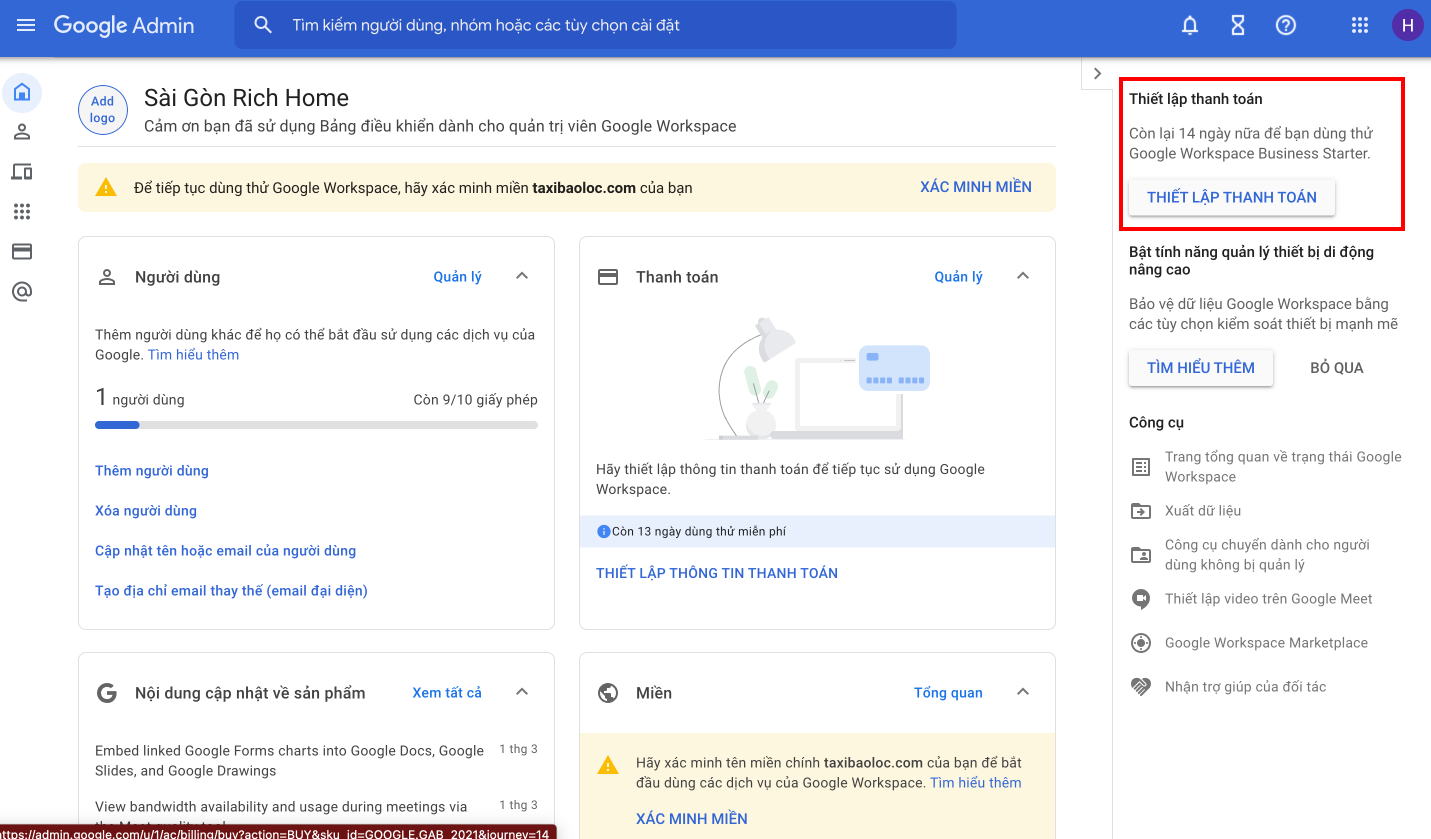1431x839 pixels.
Task: Click XÁC MINH MIỀN in Miền card
Action: point(692,819)
